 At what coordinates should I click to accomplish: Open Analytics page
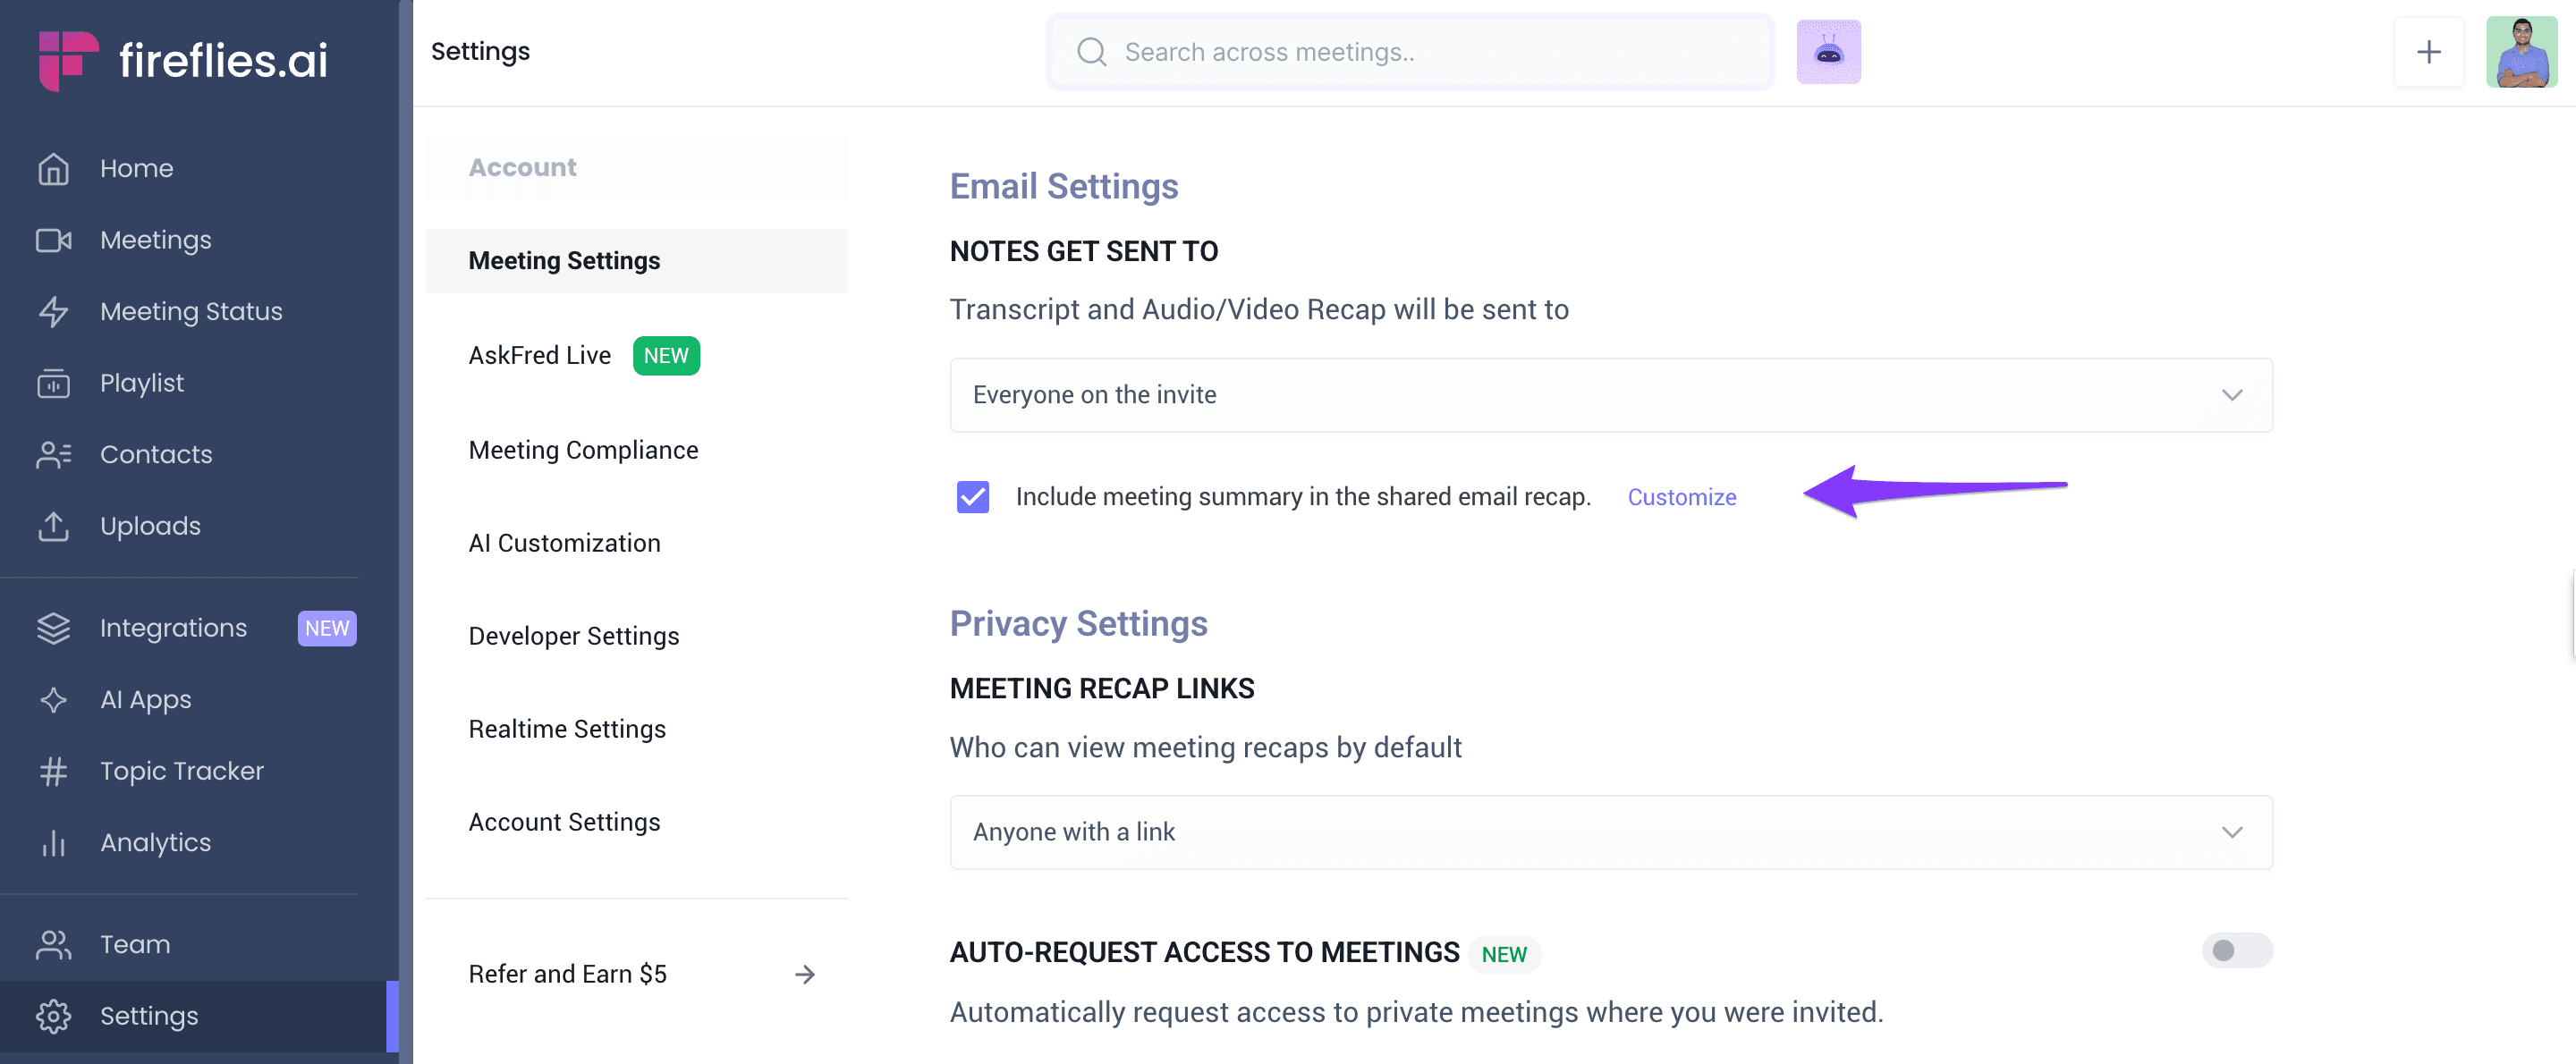(155, 842)
